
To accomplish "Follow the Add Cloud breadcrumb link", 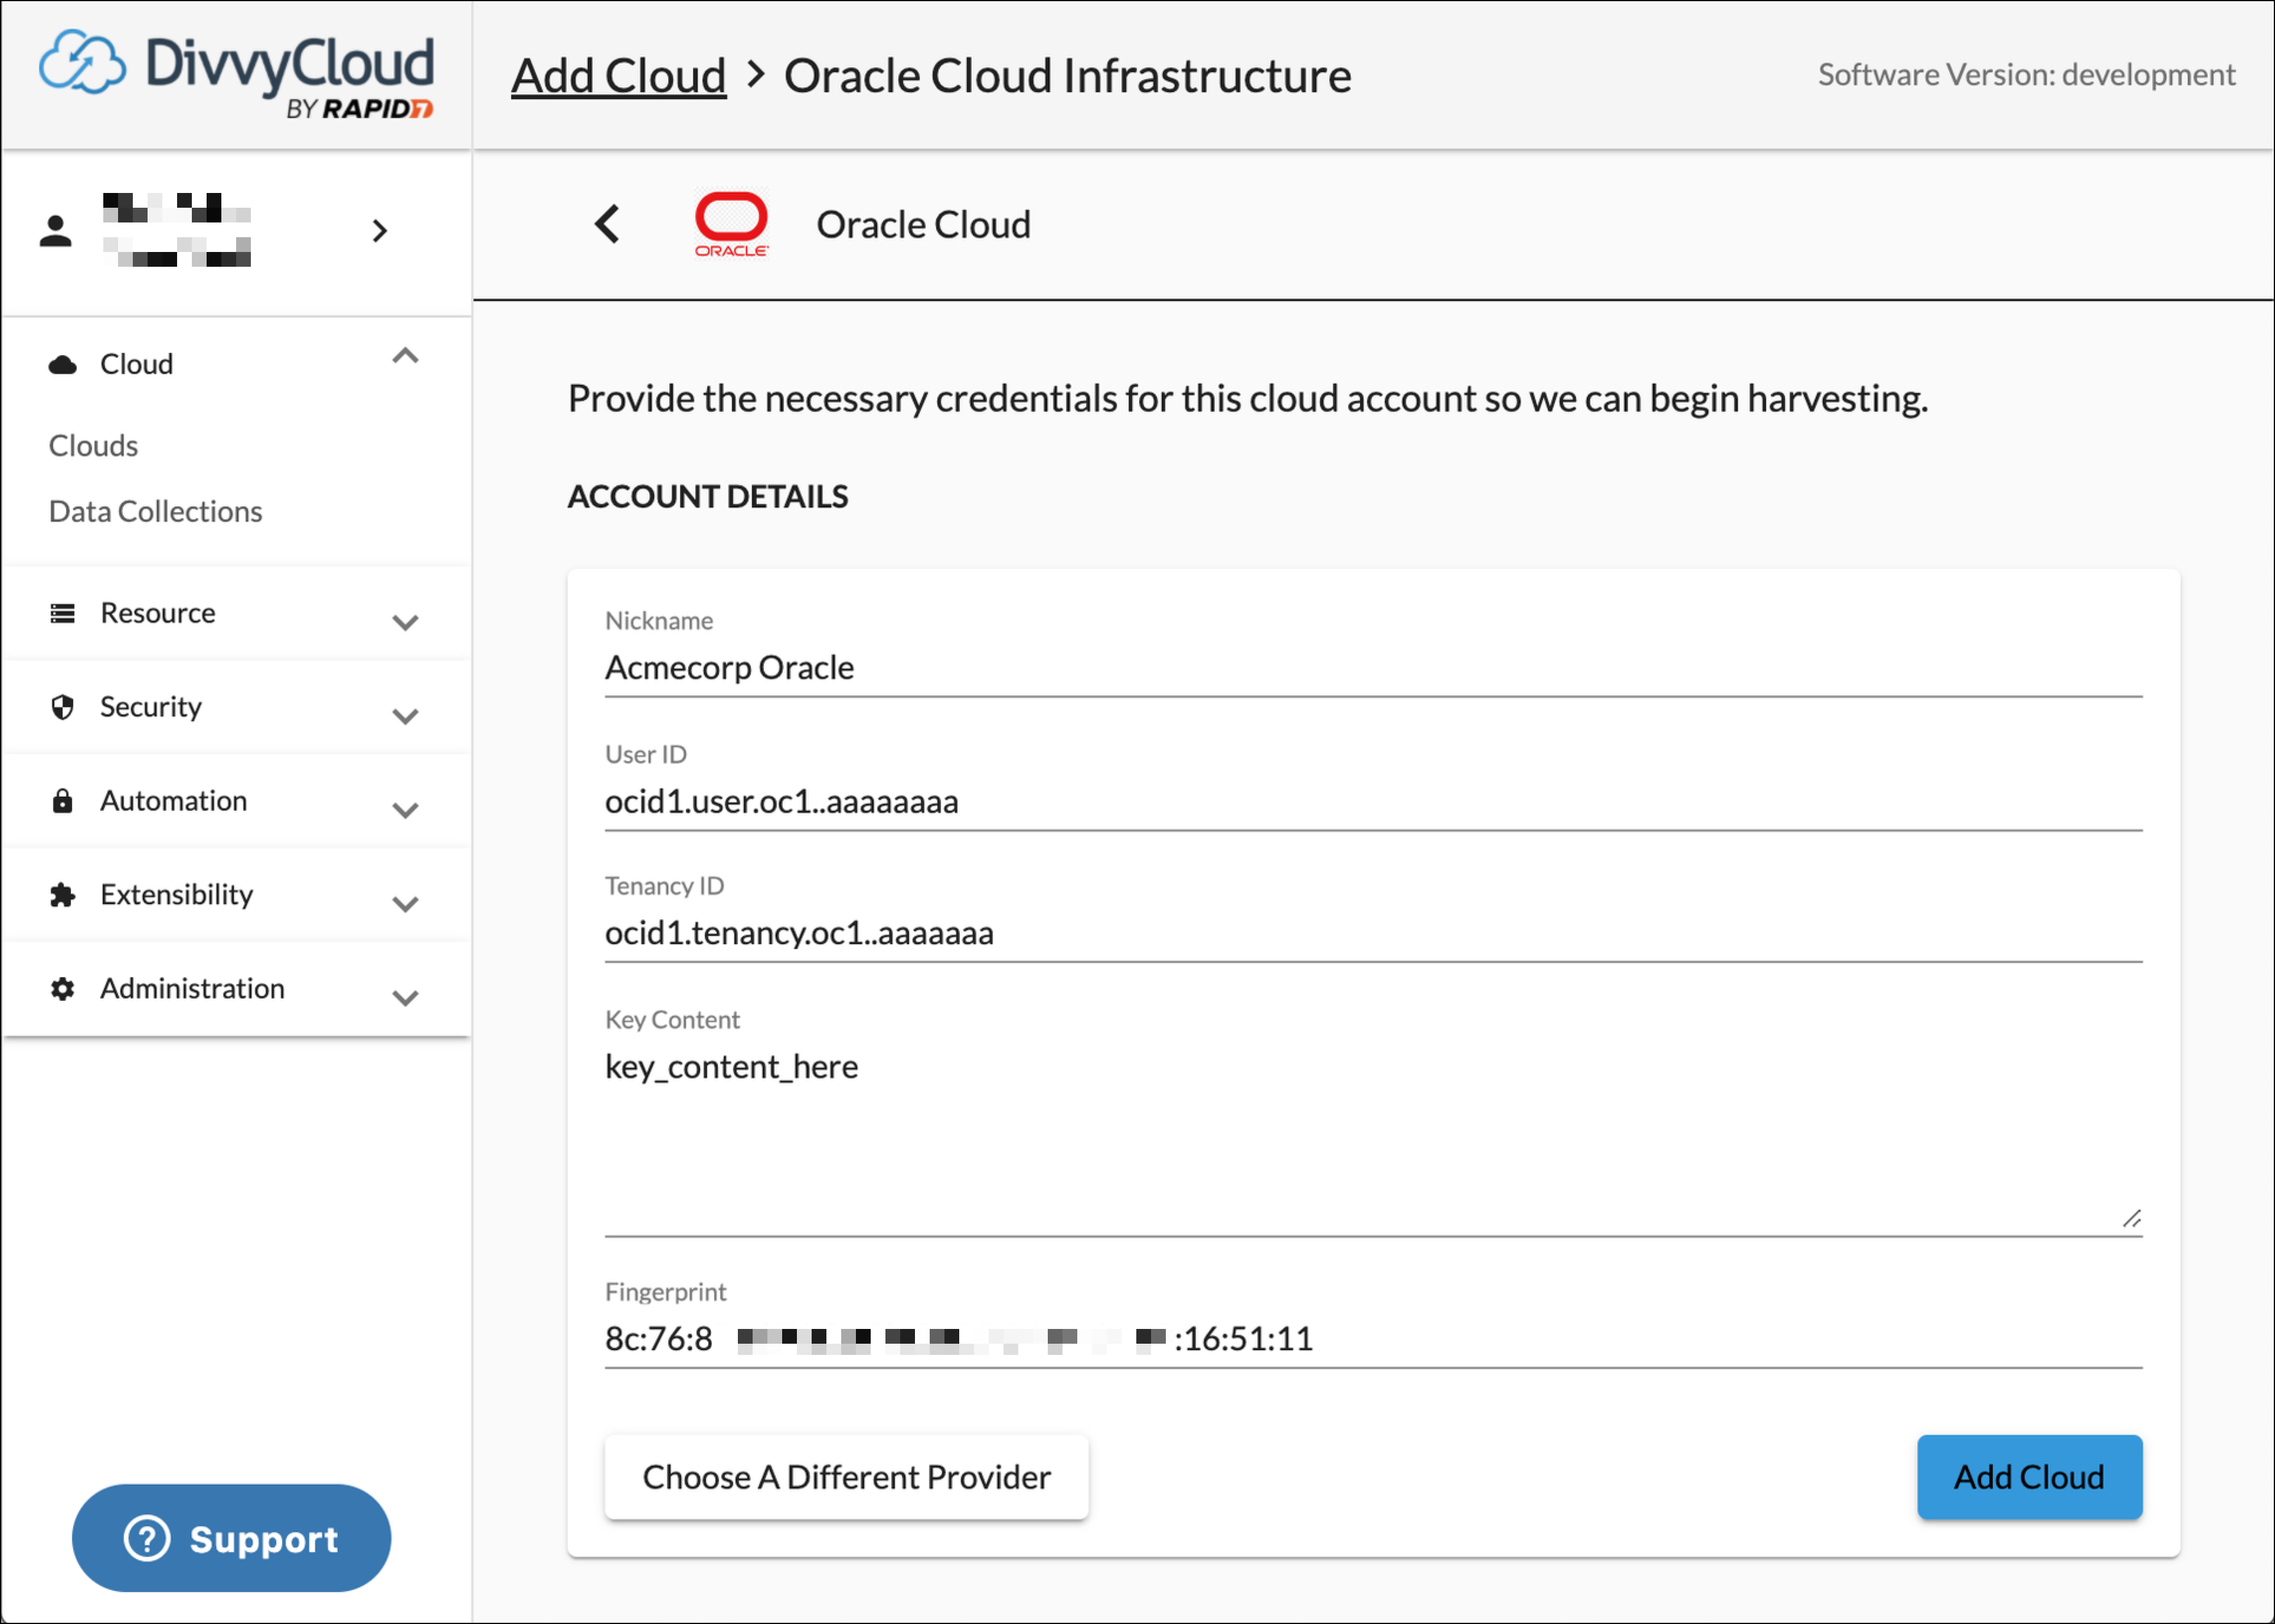I will click(618, 76).
